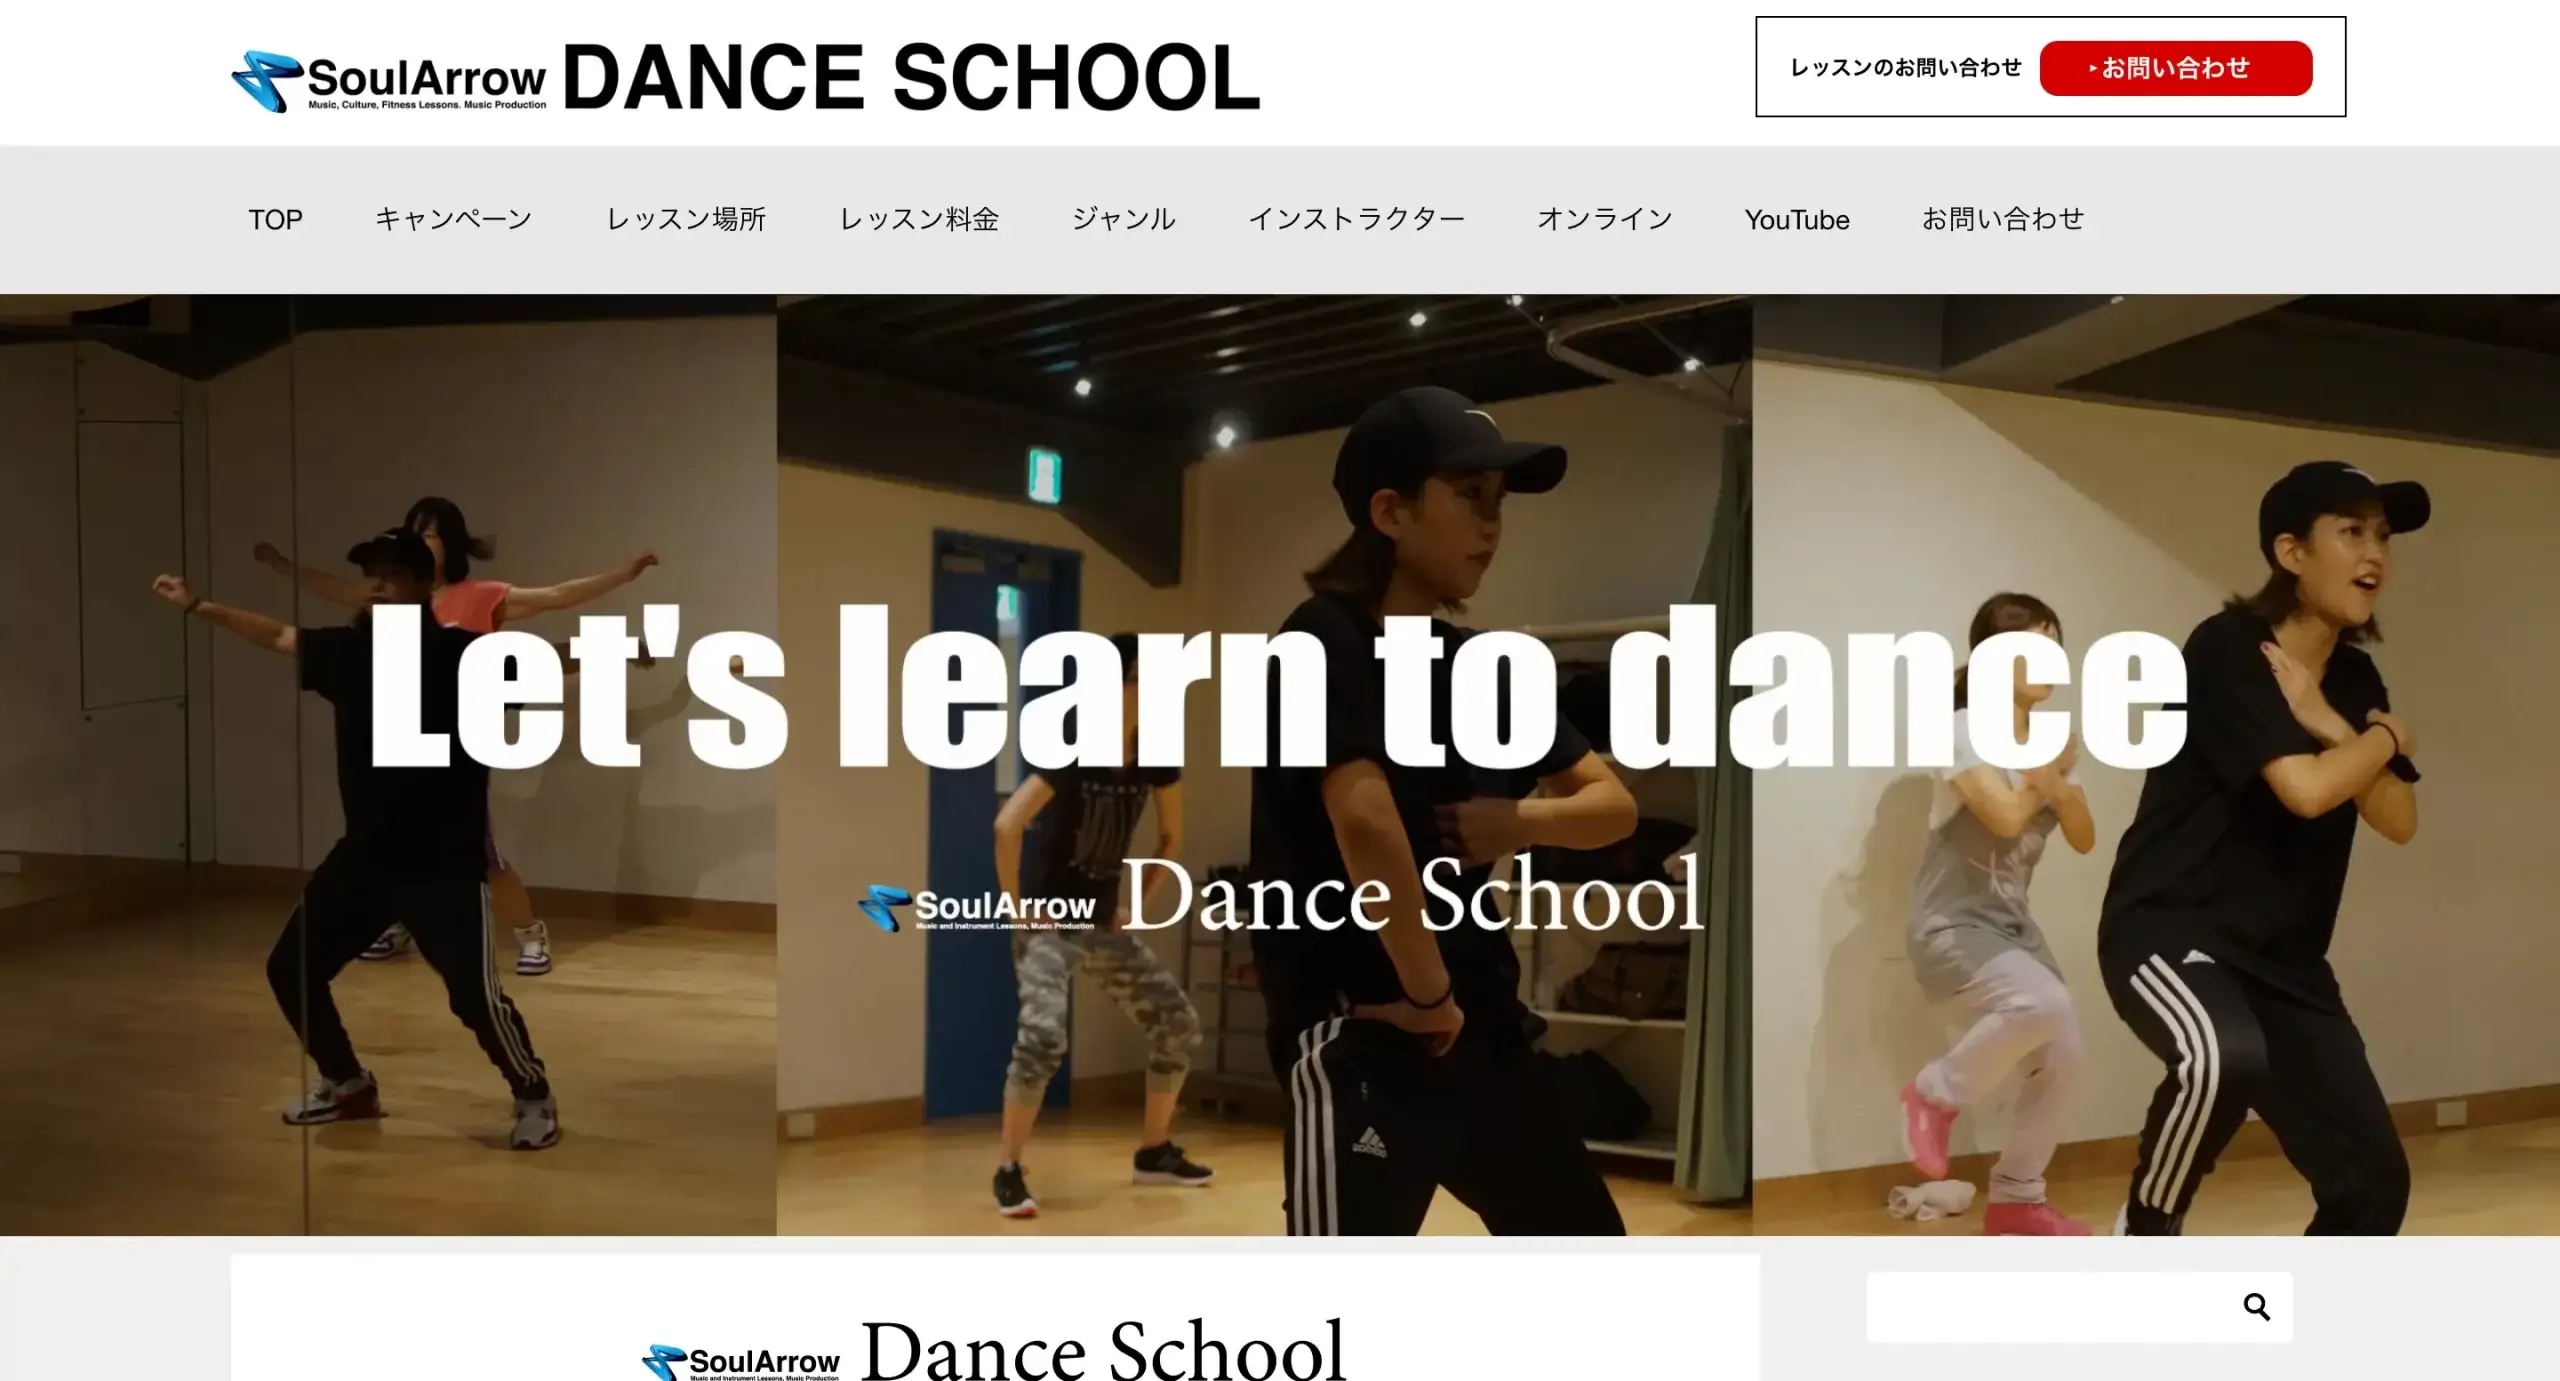The width and height of the screenshot is (2560, 1381).
Task: Click Dance School text in hero image
Action: [x=1411, y=895]
